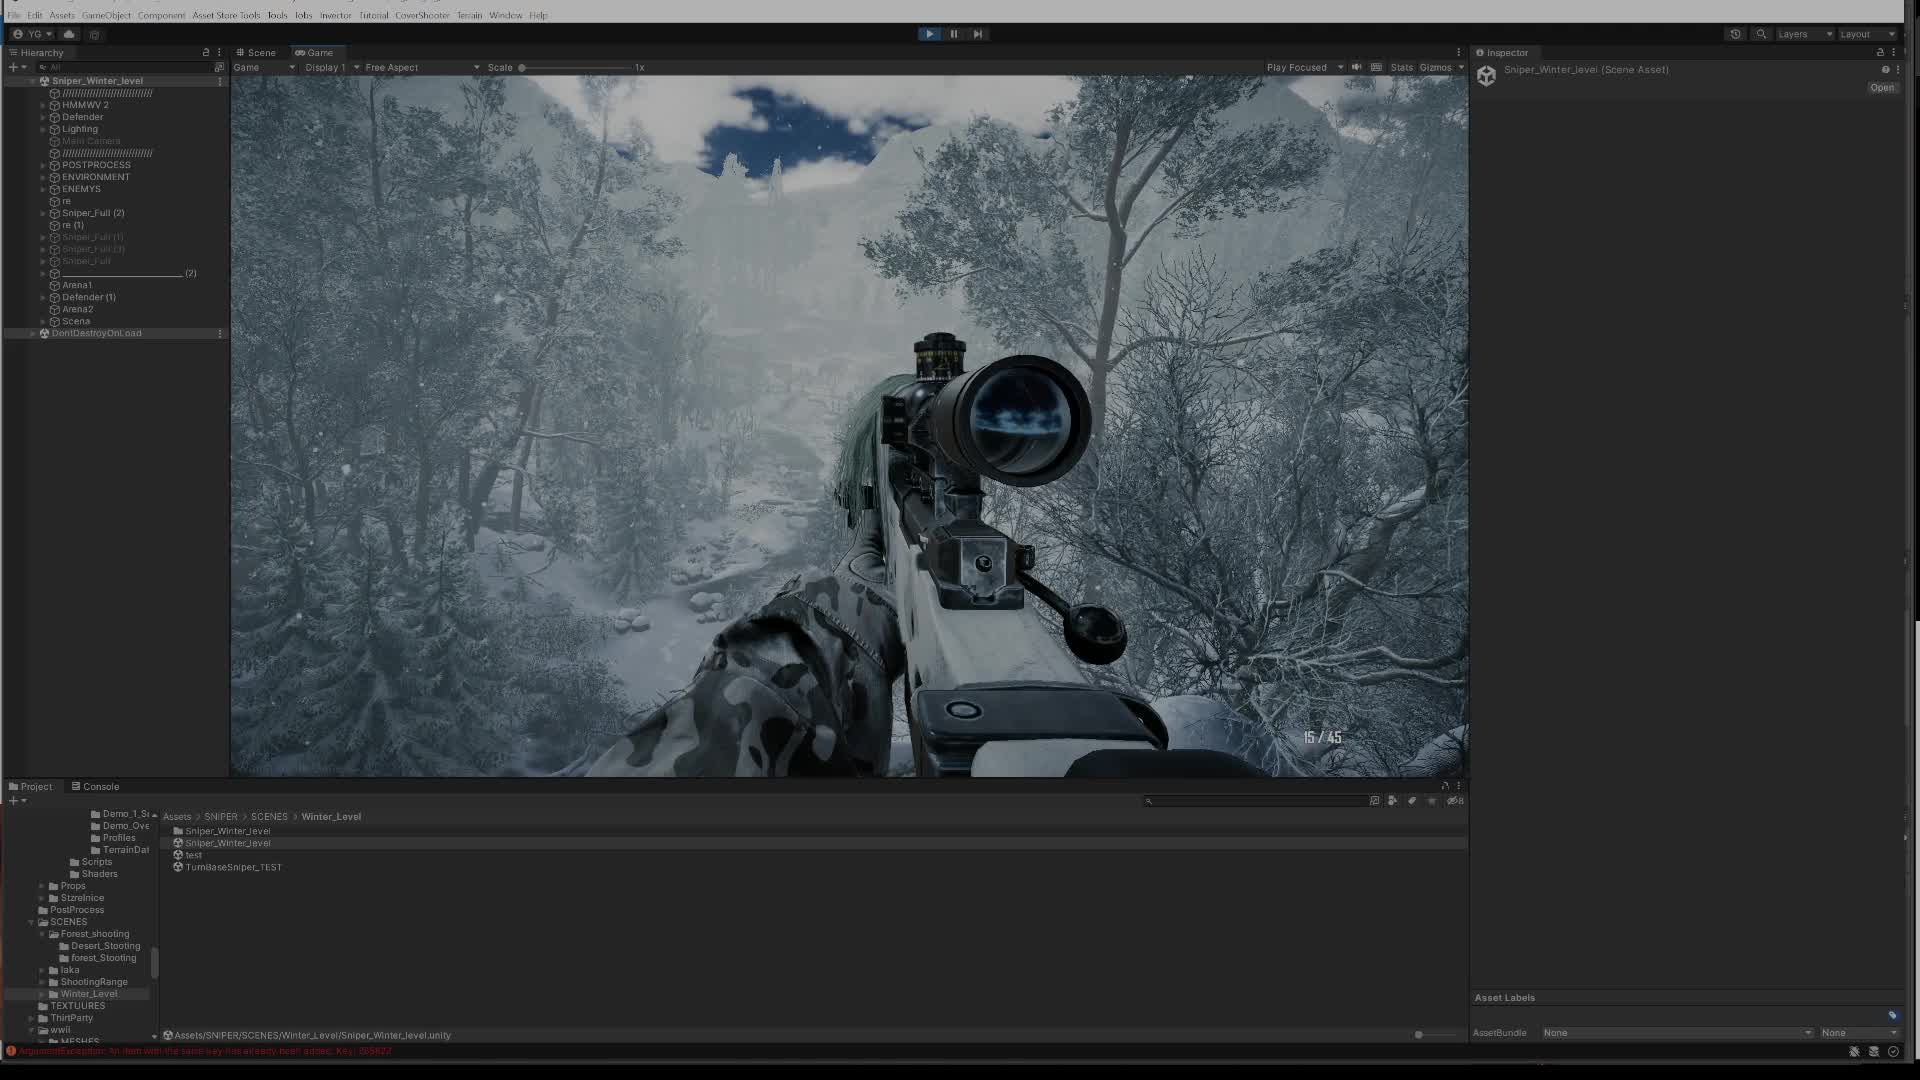Switch to the Scene tab

point(256,53)
